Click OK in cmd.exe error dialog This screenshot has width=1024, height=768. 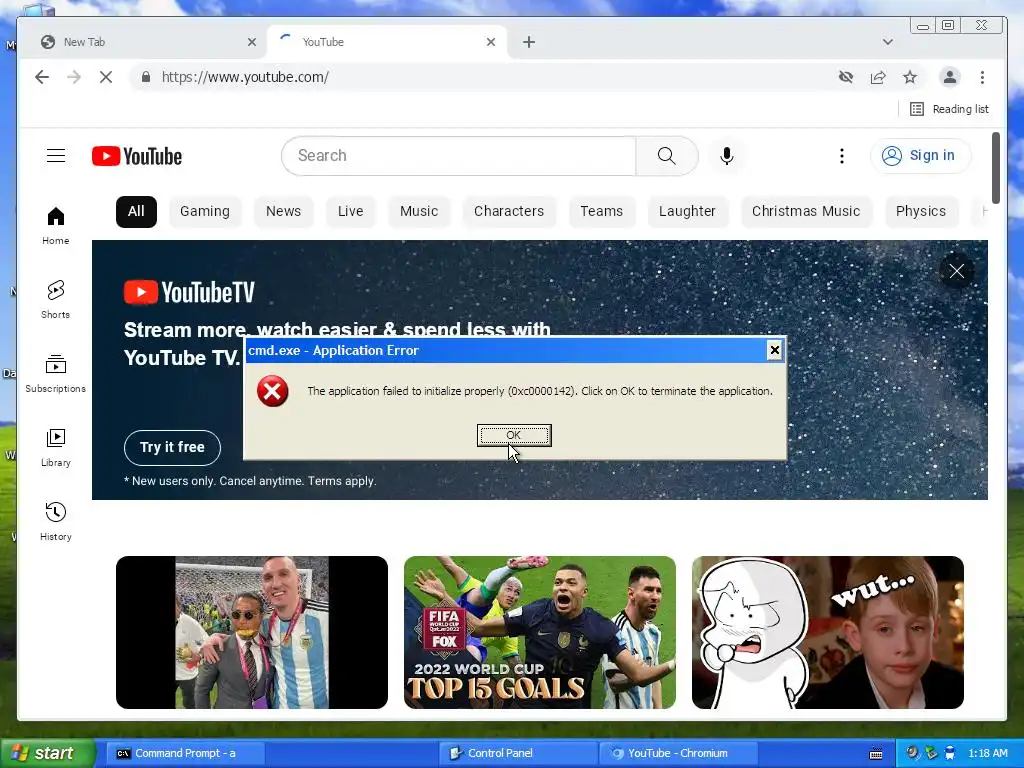pyautogui.click(x=514, y=435)
